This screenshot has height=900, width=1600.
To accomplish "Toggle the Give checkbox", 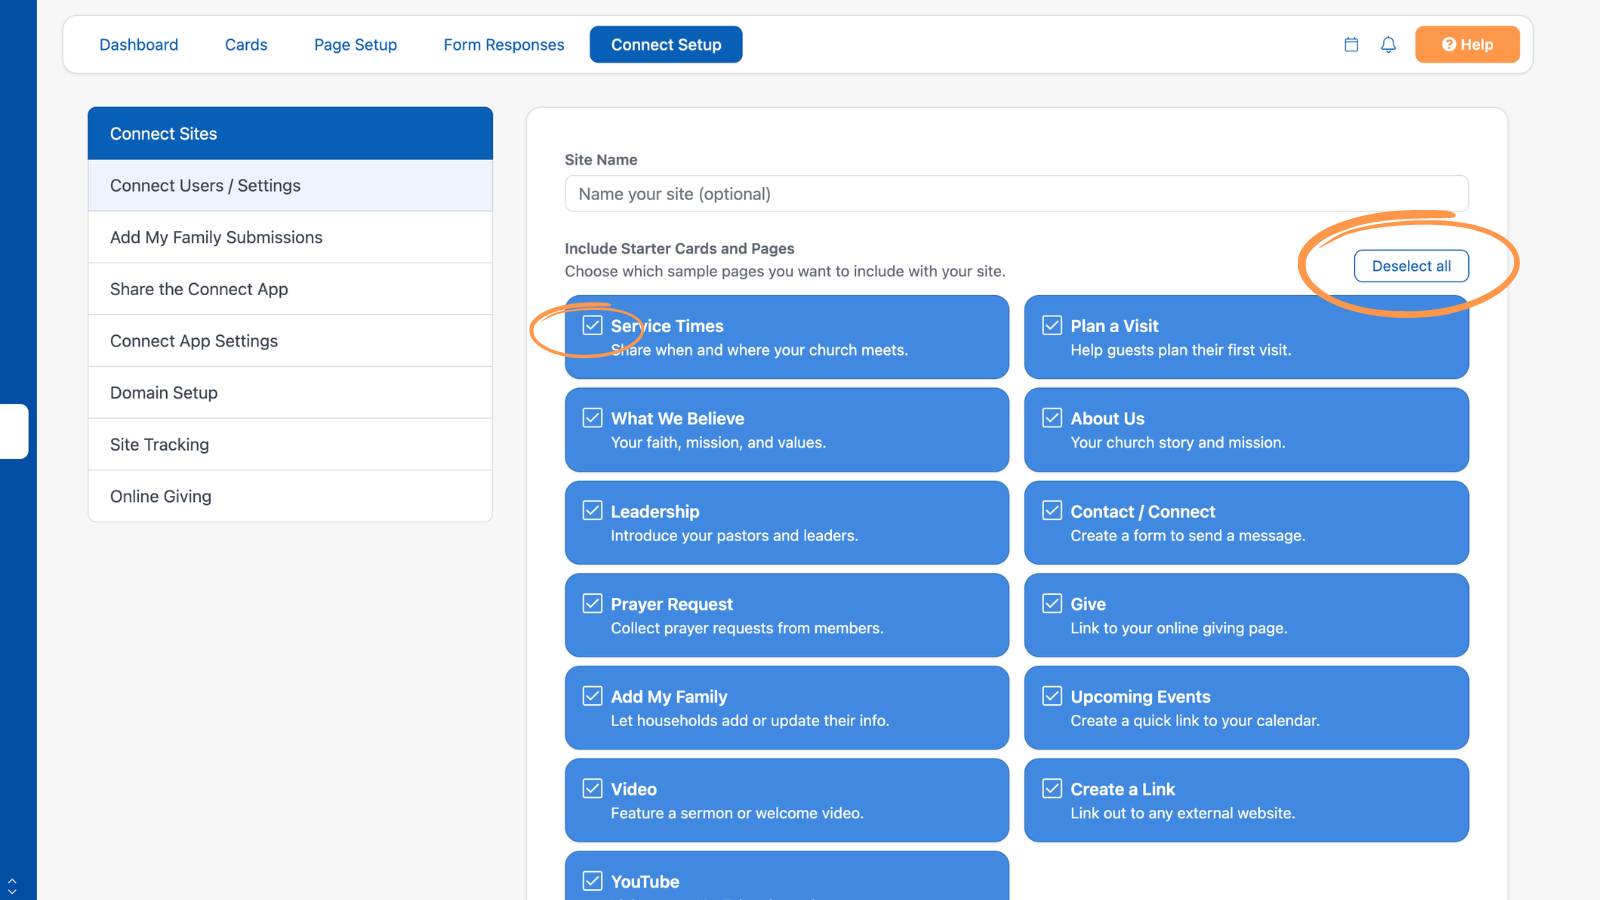I will coord(1052,603).
